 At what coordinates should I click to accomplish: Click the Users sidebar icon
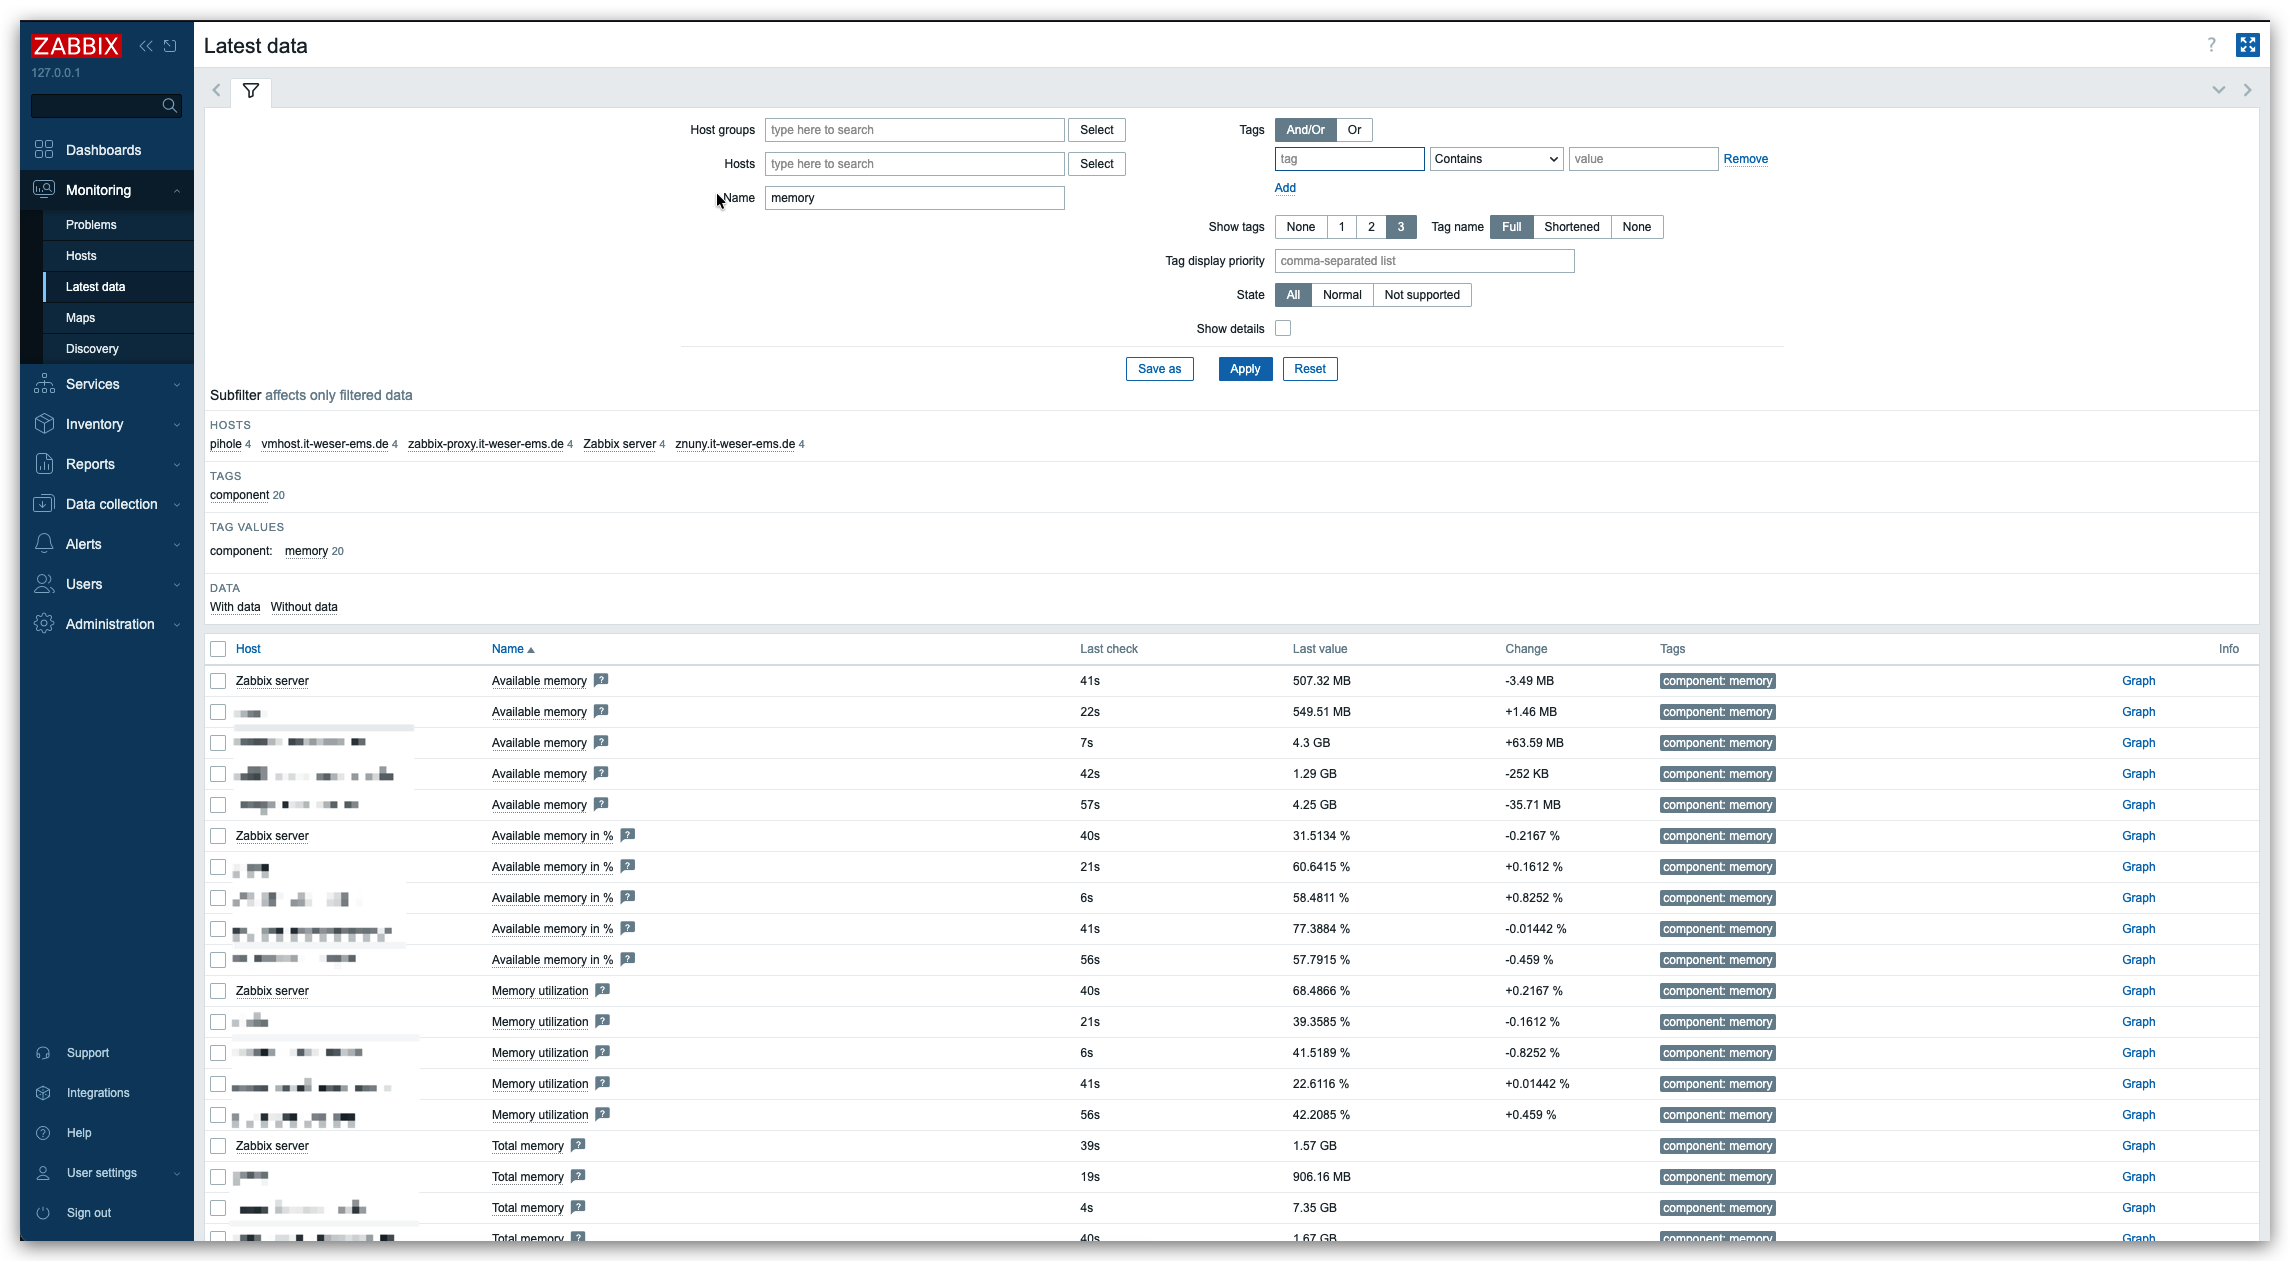[44, 584]
